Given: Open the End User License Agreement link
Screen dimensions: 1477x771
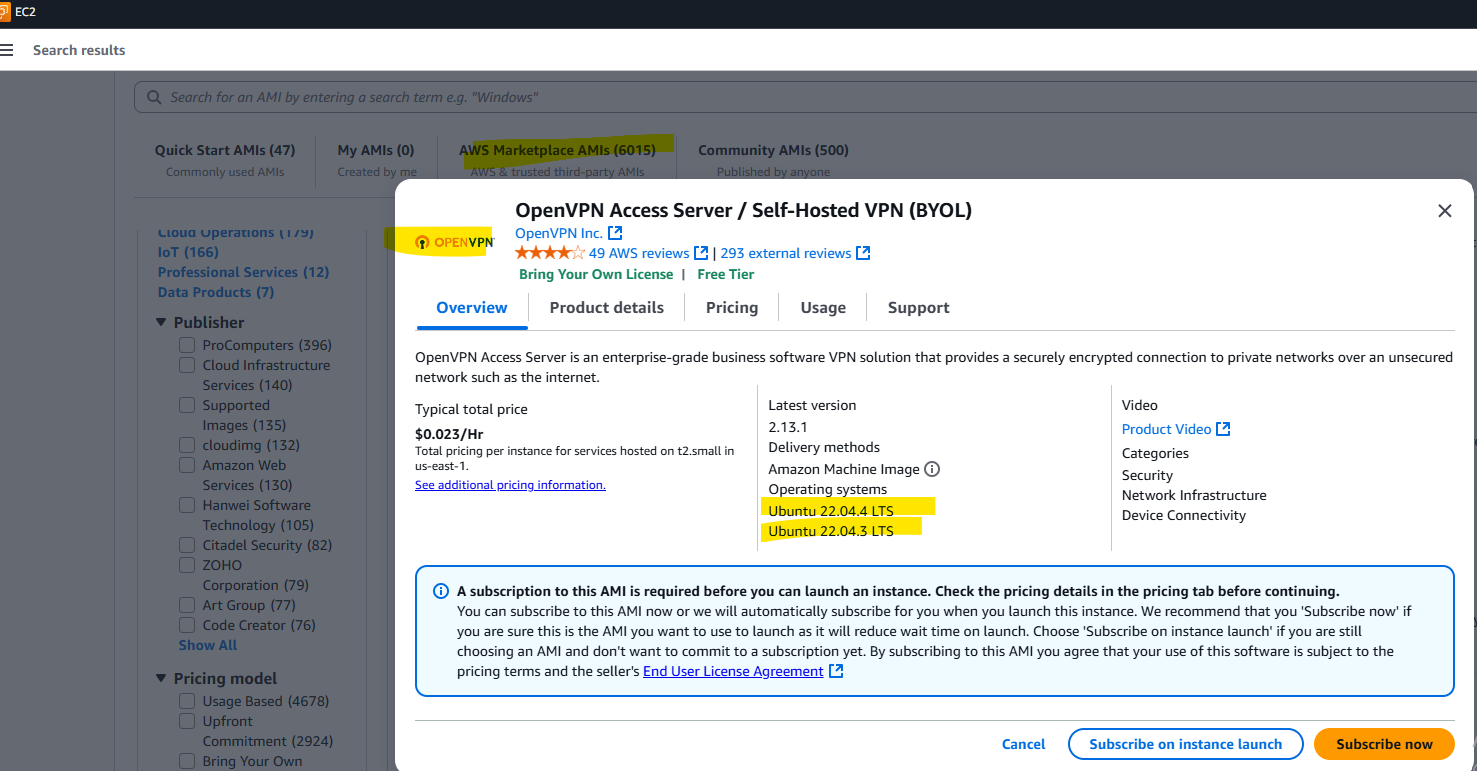Looking at the screenshot, I should click(x=733, y=671).
